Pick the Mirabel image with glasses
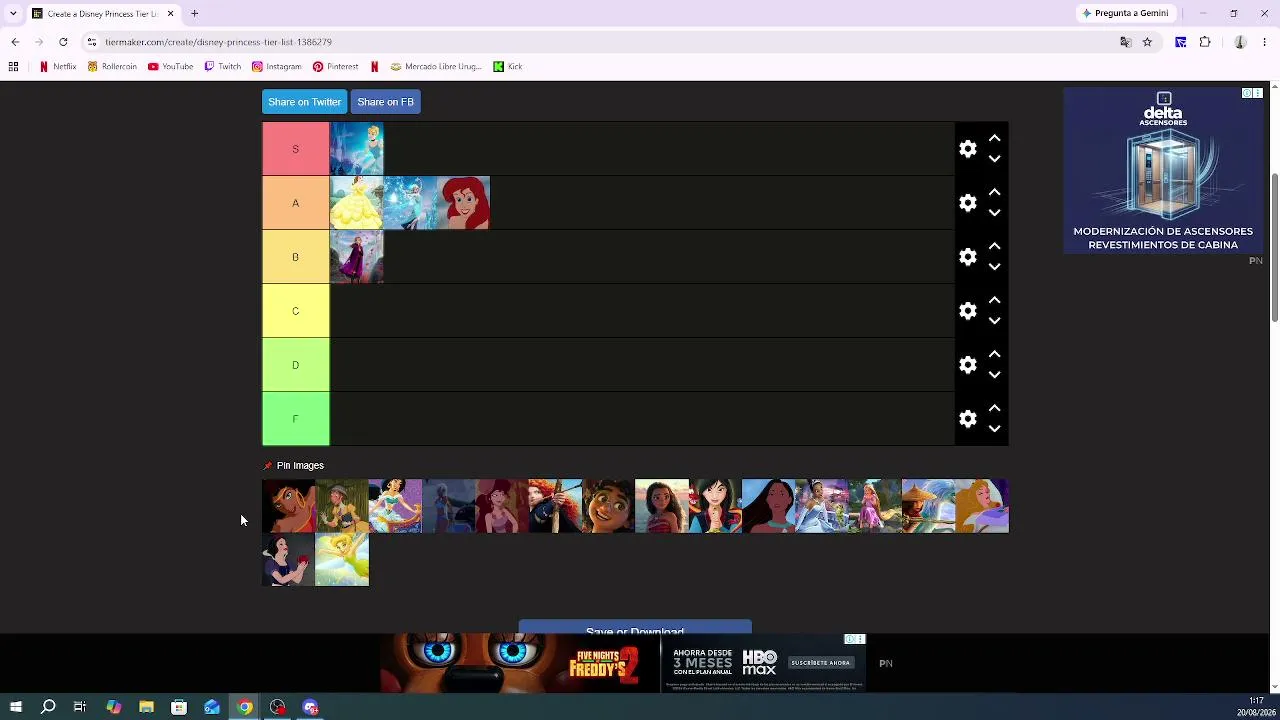This screenshot has height=720, width=1280. click(608, 506)
